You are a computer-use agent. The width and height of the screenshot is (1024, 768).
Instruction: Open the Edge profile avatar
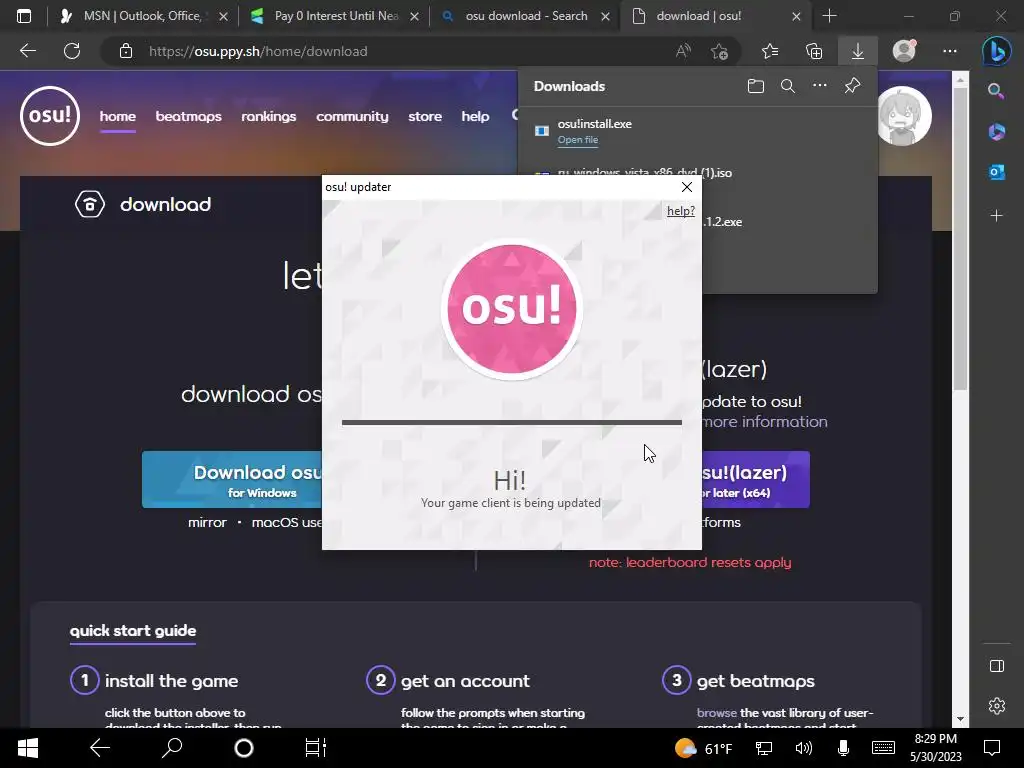tap(904, 51)
